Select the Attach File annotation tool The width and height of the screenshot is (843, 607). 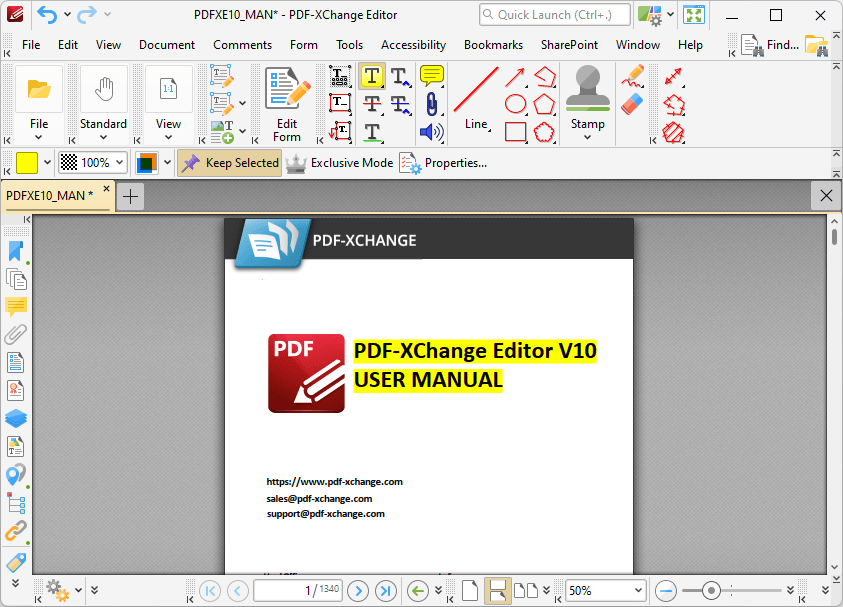tap(433, 103)
